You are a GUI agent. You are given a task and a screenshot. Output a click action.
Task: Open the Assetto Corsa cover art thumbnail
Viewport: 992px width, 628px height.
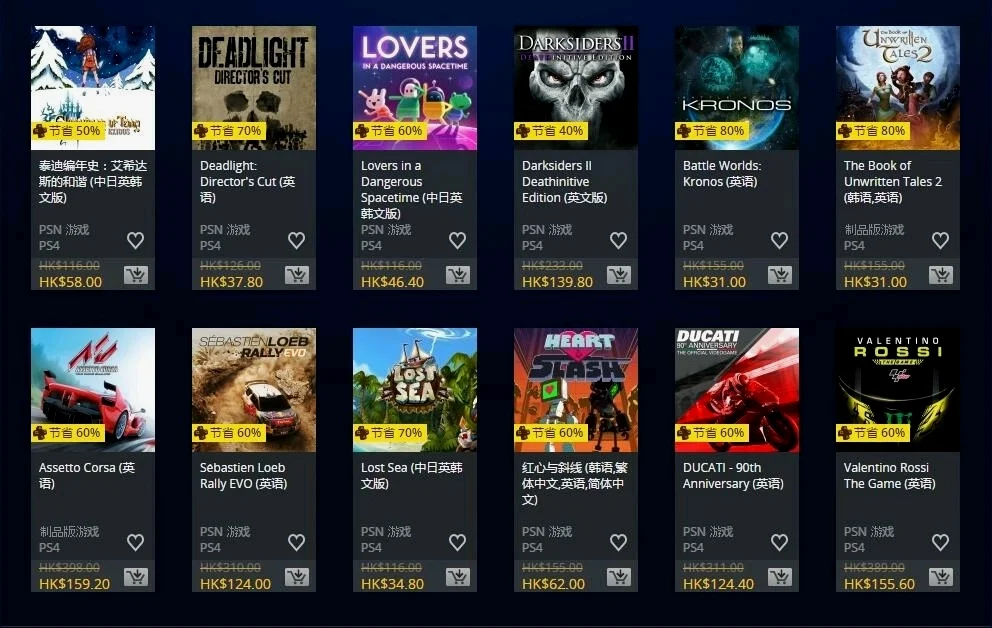pyautogui.click(x=93, y=390)
